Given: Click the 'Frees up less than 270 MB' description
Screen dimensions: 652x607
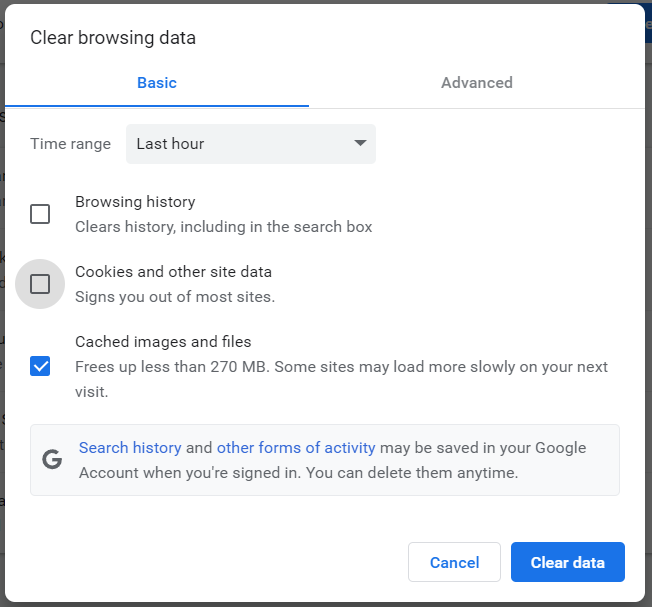Looking at the screenshot, I should [340, 367].
